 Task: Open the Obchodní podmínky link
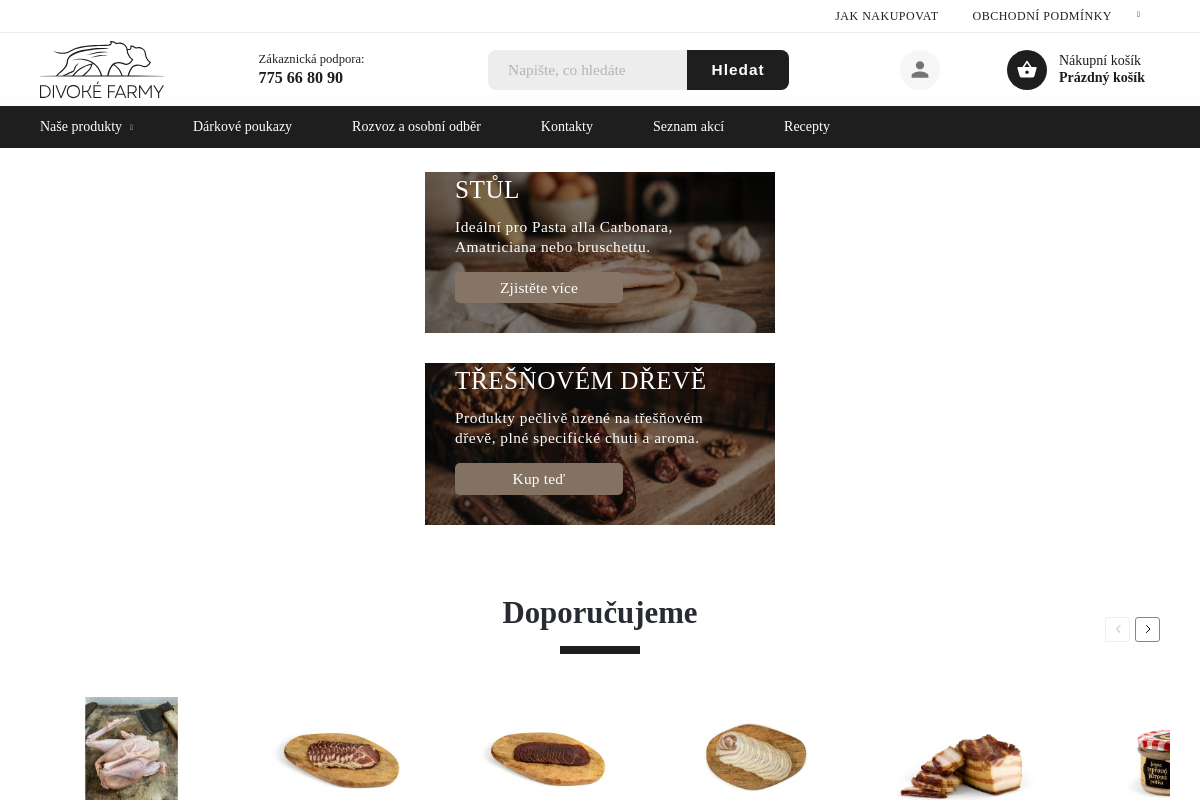pos(1042,16)
